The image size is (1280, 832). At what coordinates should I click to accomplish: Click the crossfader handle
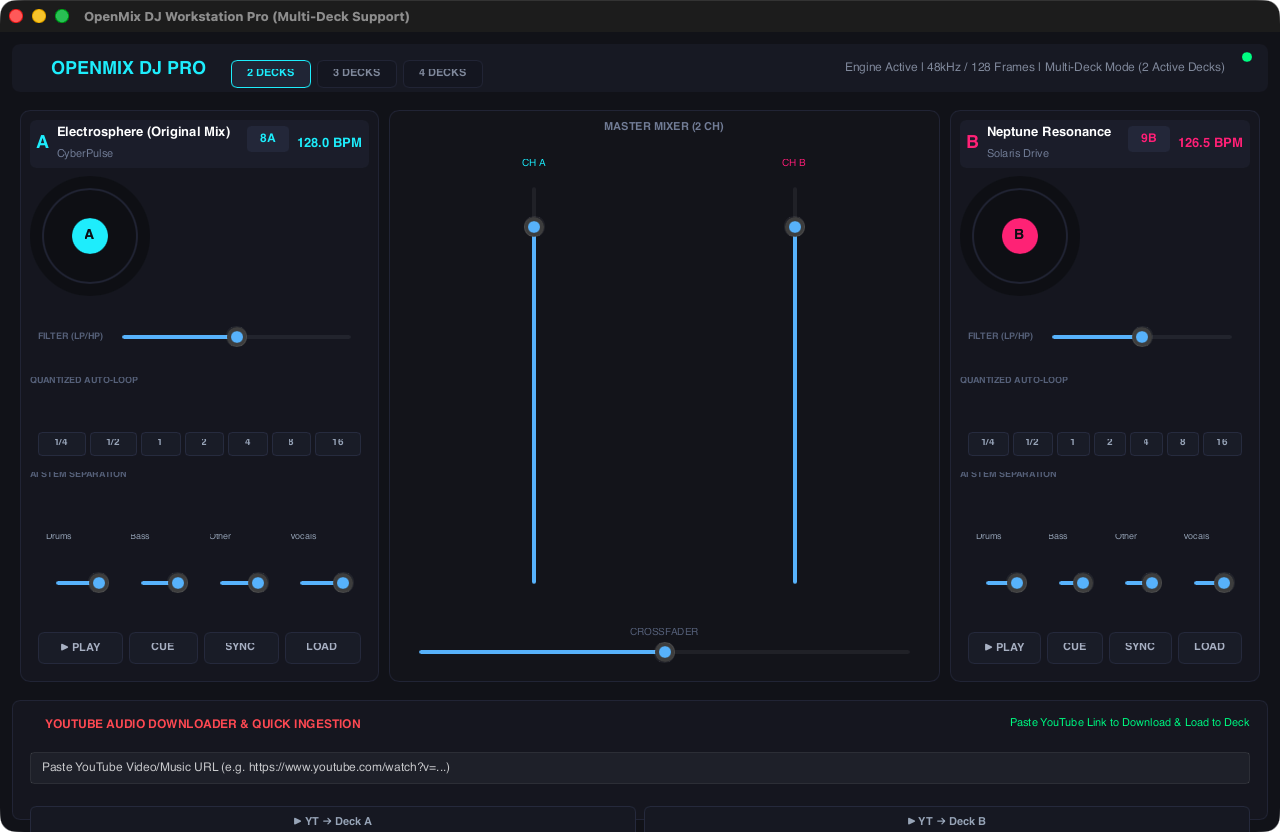coord(665,652)
